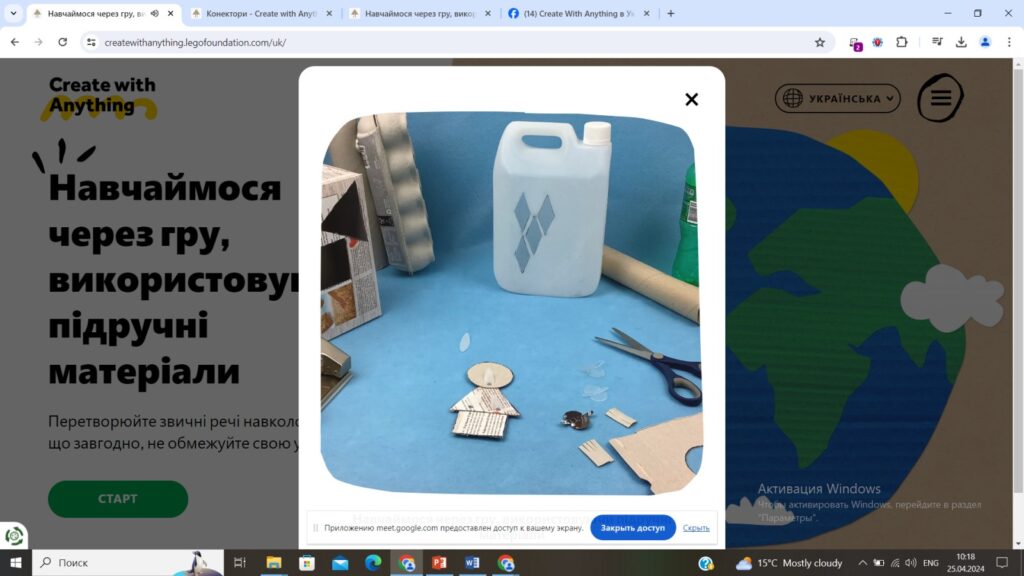This screenshot has height=576, width=1024.
Task: Open the hamburger menu icon
Action: (940, 98)
